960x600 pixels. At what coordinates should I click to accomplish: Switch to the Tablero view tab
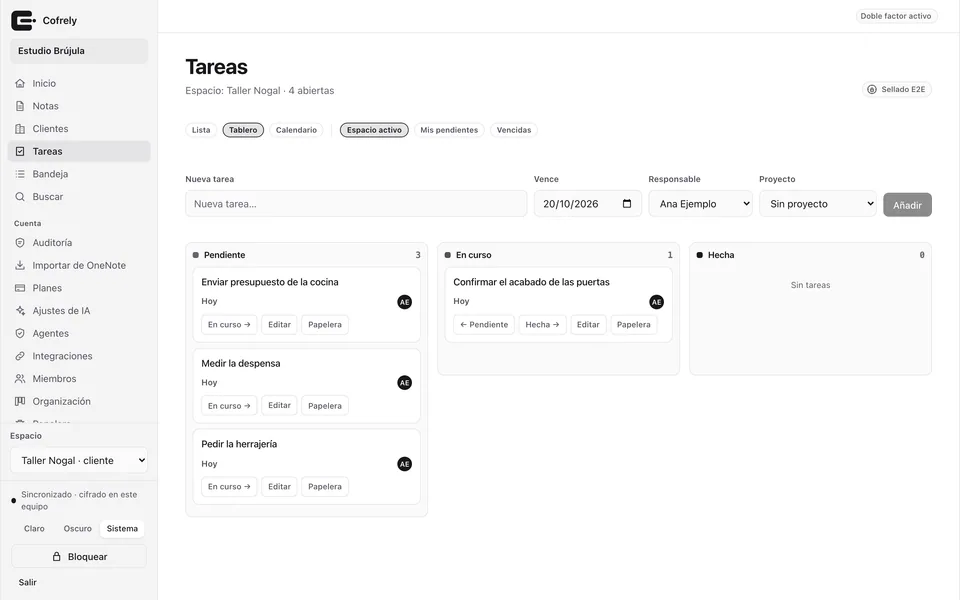(x=243, y=130)
